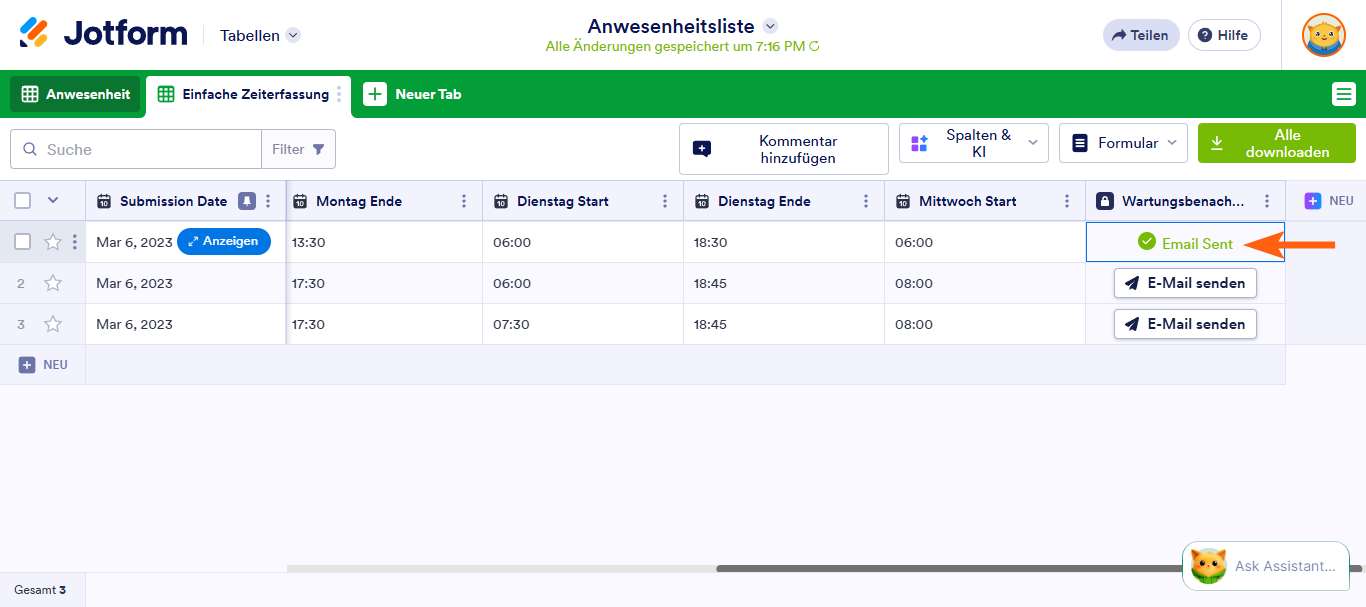Click the Montag Ende calendar icon
The height and width of the screenshot is (607, 1366).
coord(300,201)
